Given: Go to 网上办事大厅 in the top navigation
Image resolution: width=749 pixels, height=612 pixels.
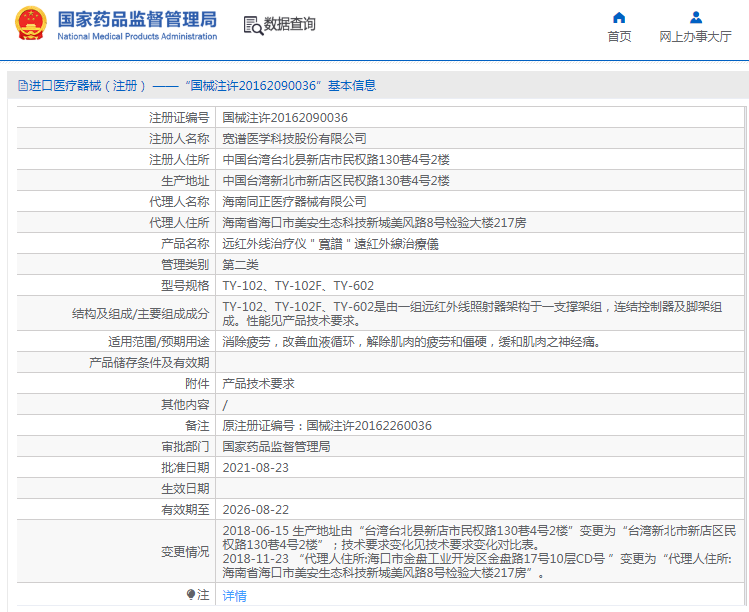Looking at the screenshot, I should coord(695,36).
